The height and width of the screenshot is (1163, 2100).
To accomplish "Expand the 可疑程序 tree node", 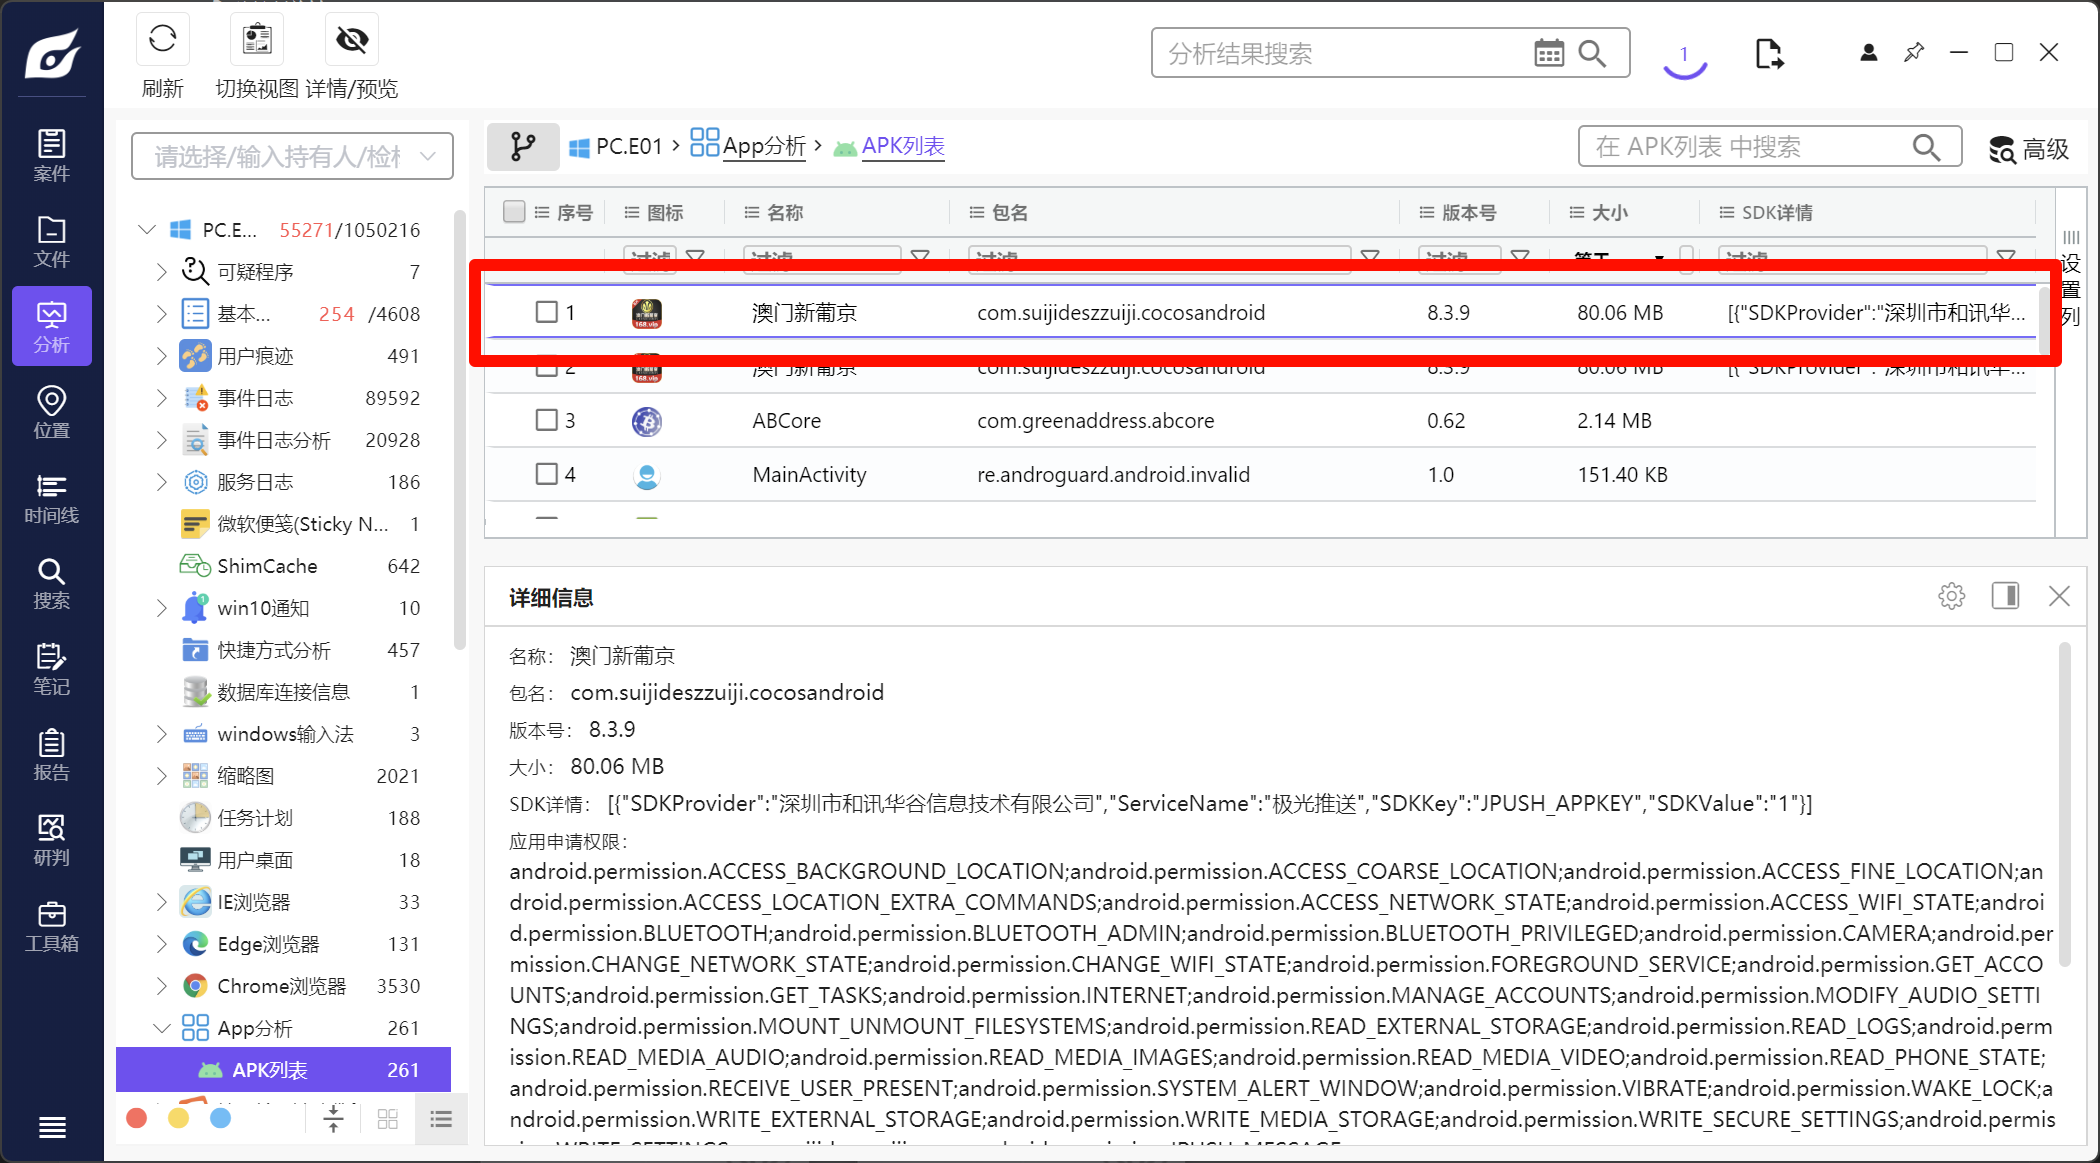I will pos(161,272).
